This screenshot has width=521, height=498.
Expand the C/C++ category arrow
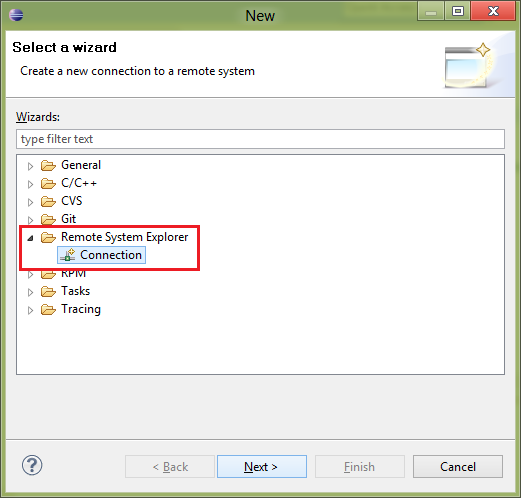30,184
